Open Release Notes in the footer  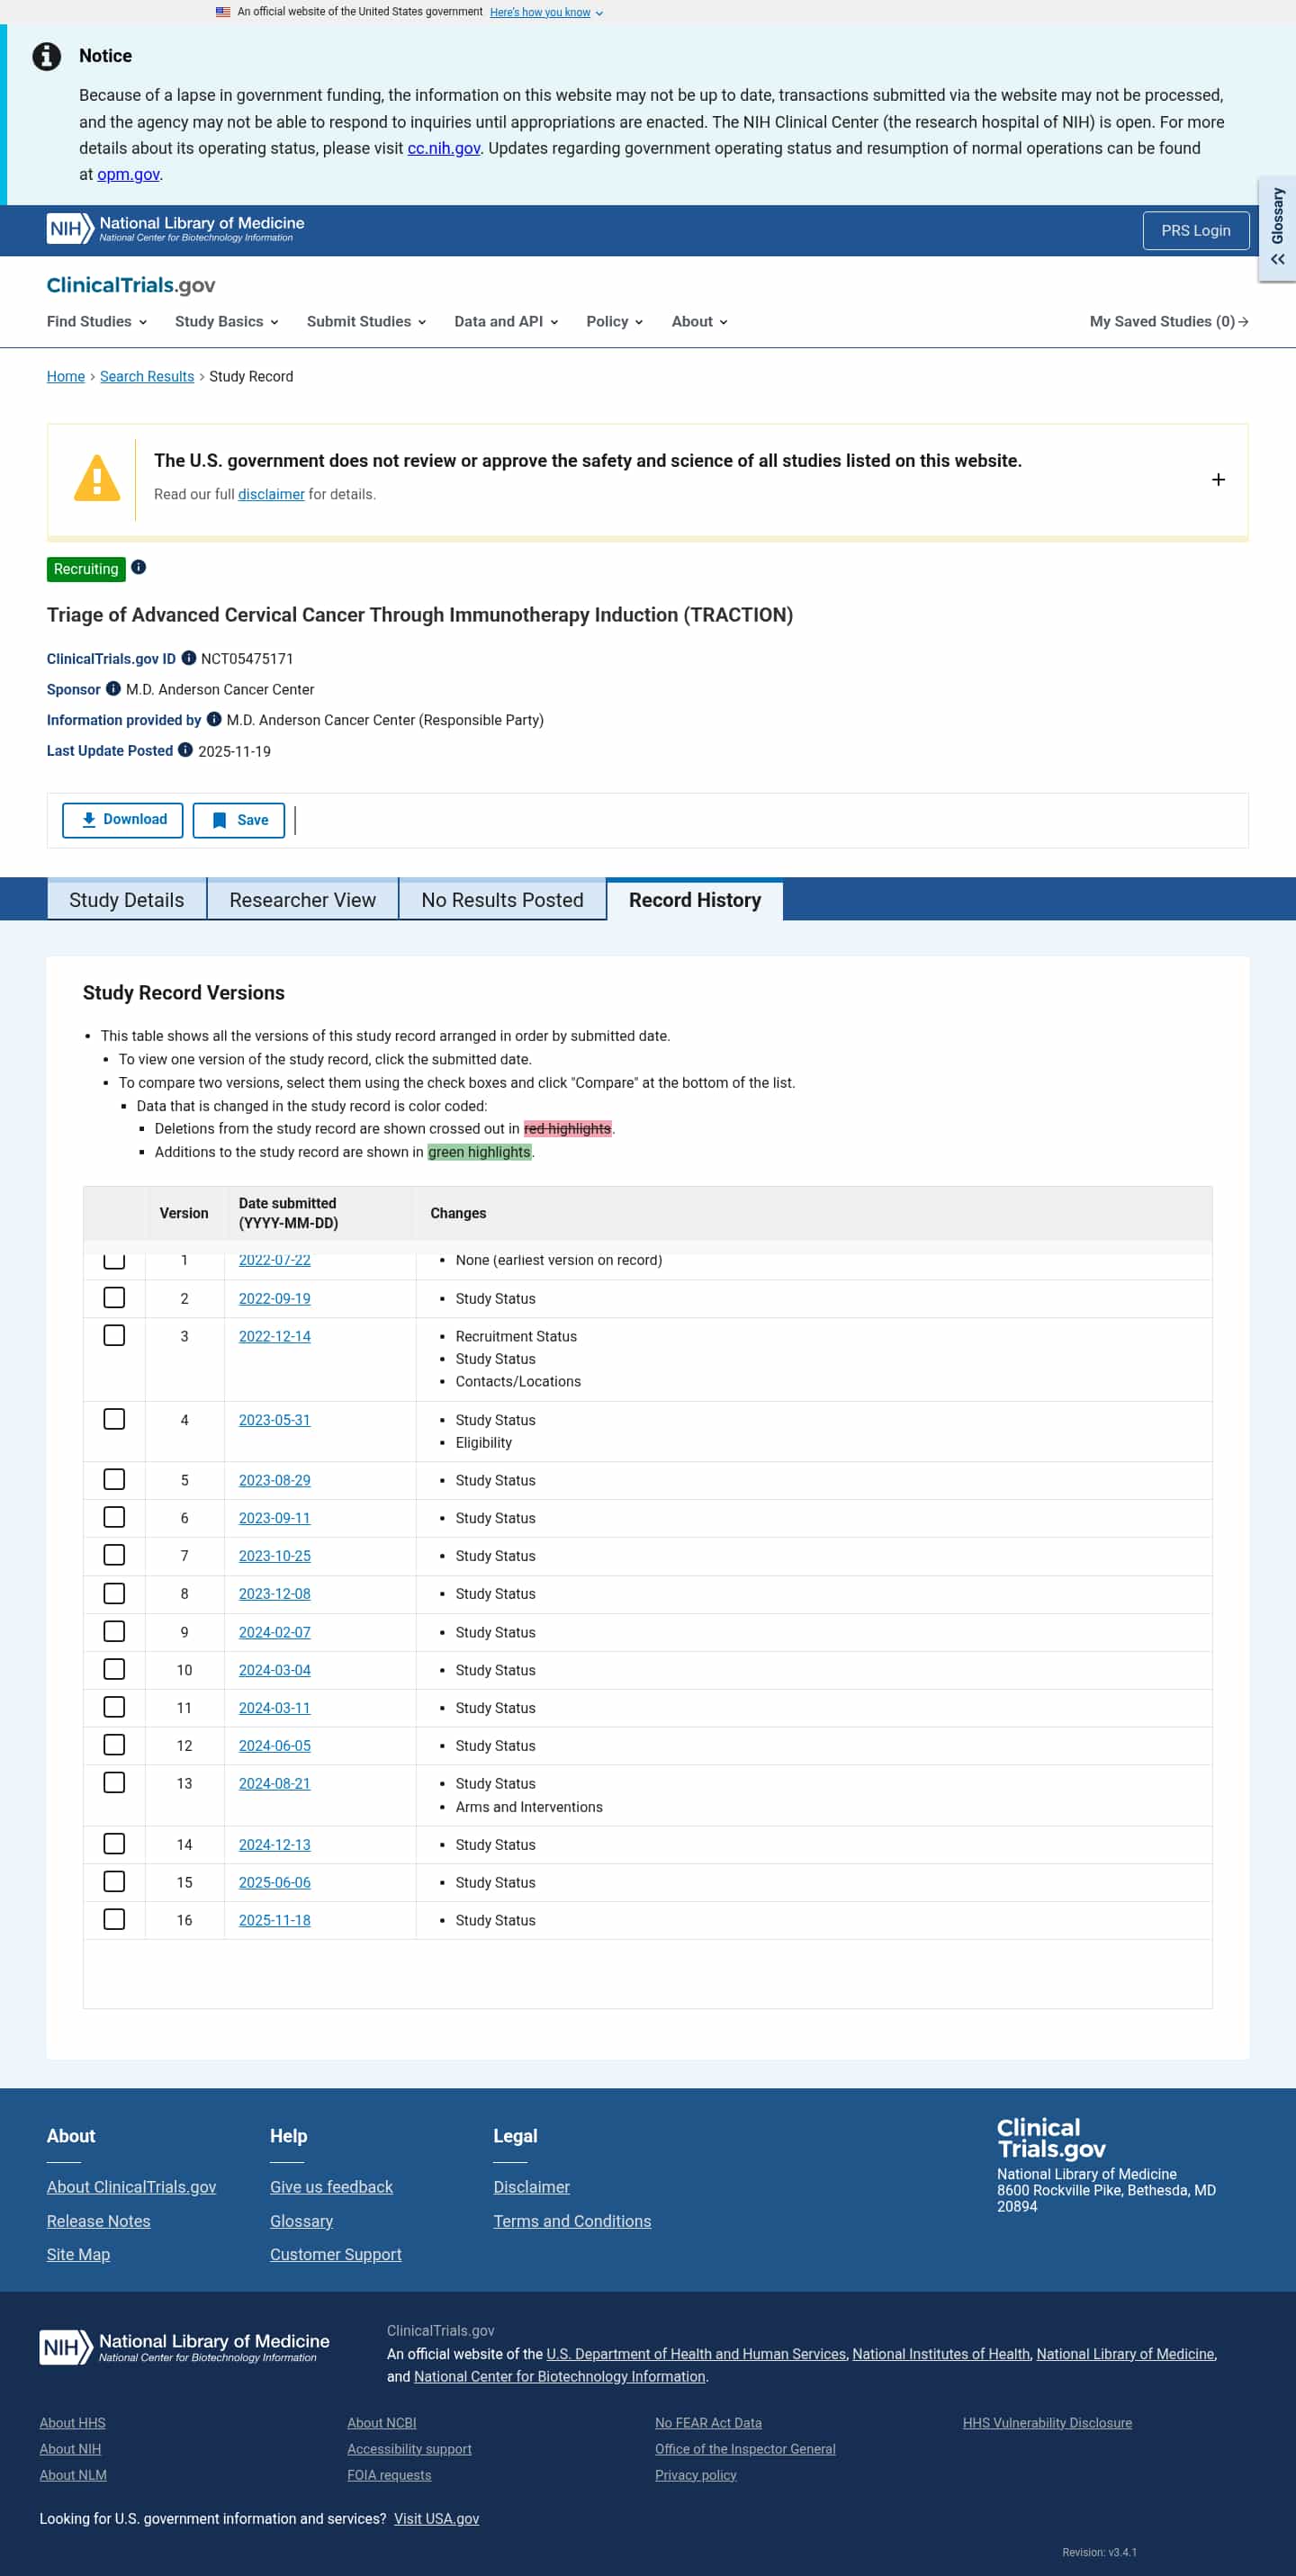pyautogui.click(x=99, y=2221)
